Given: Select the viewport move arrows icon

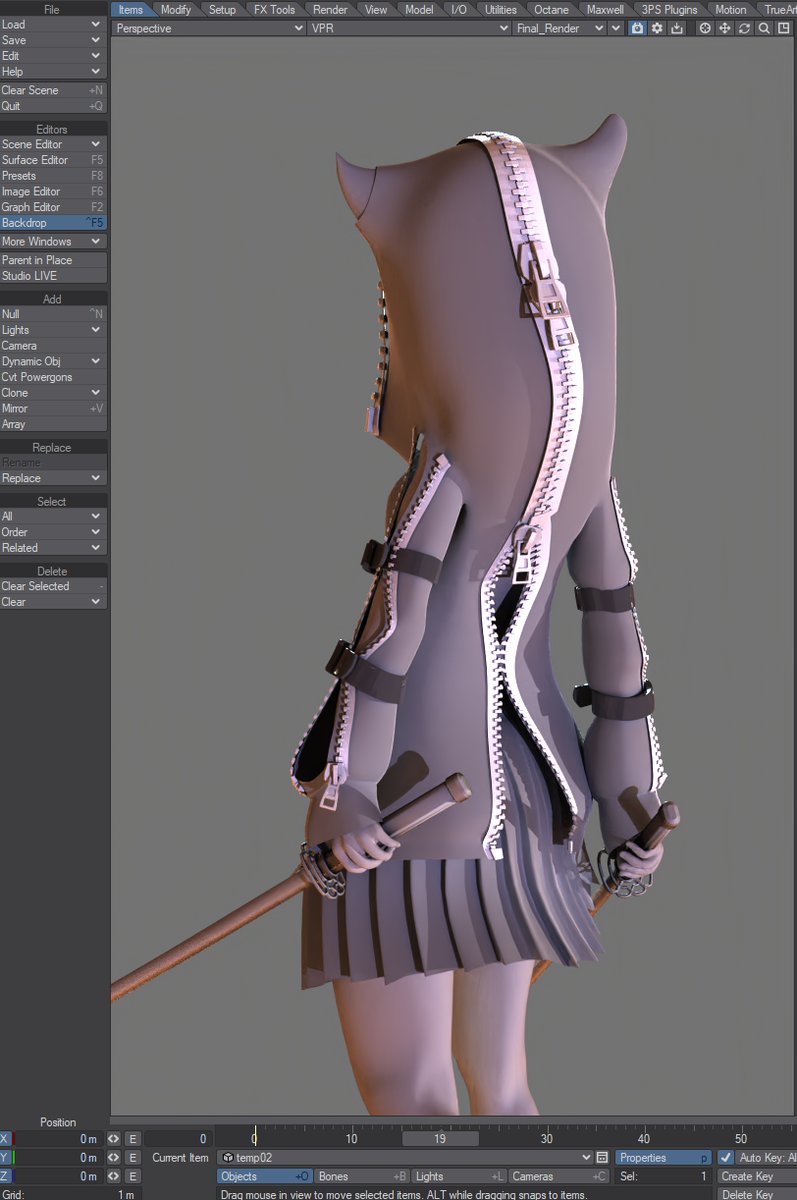Looking at the screenshot, I should click(x=725, y=28).
